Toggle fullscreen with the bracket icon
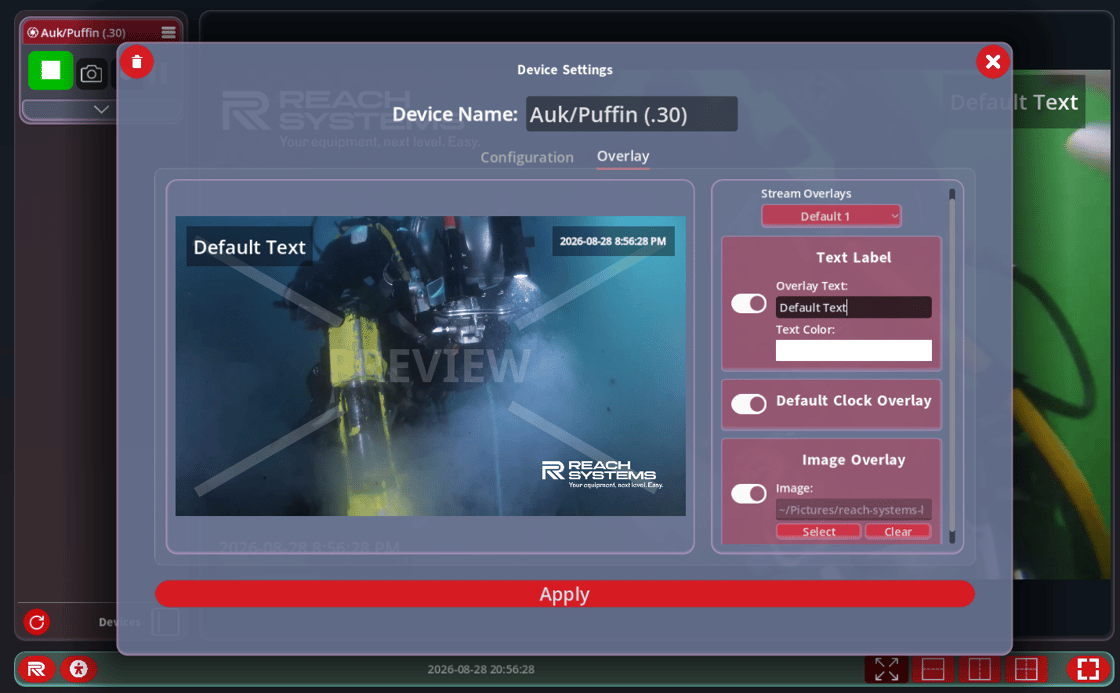This screenshot has width=1120, height=693. tap(1088, 669)
